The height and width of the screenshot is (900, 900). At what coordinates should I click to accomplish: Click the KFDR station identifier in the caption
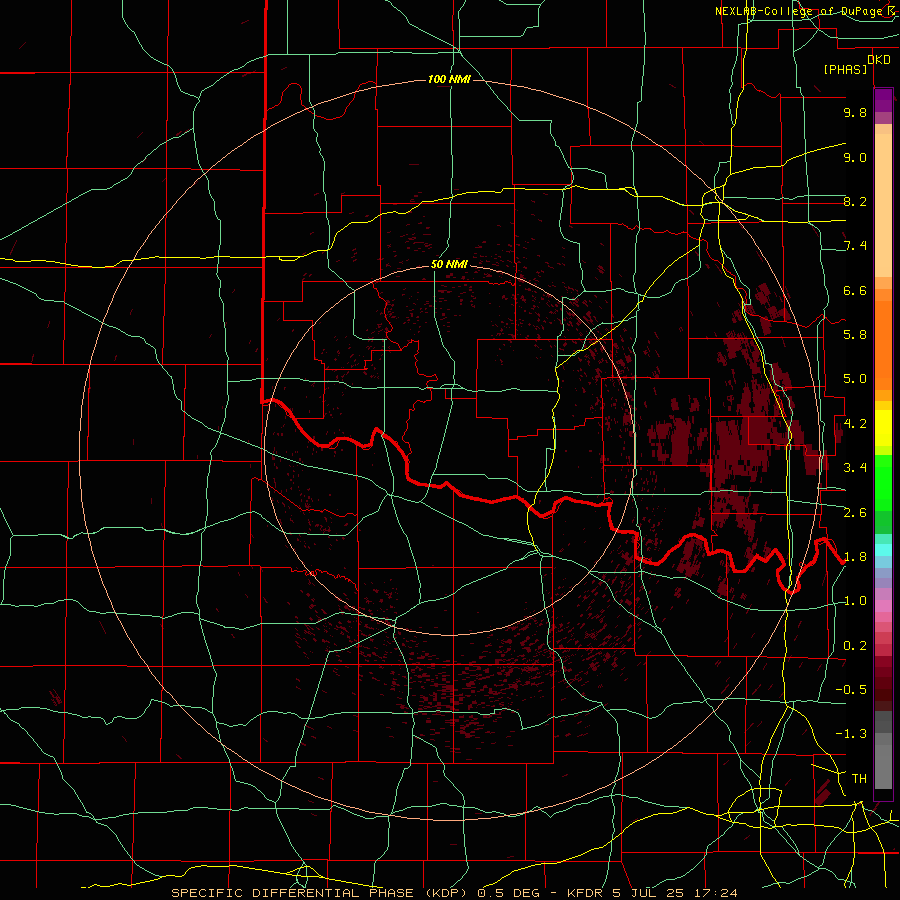(586, 893)
